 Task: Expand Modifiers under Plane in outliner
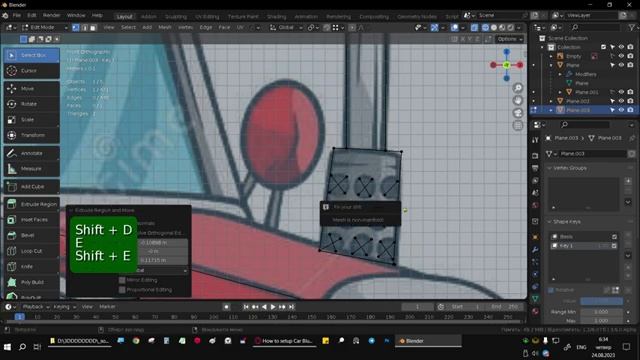tap(560, 74)
